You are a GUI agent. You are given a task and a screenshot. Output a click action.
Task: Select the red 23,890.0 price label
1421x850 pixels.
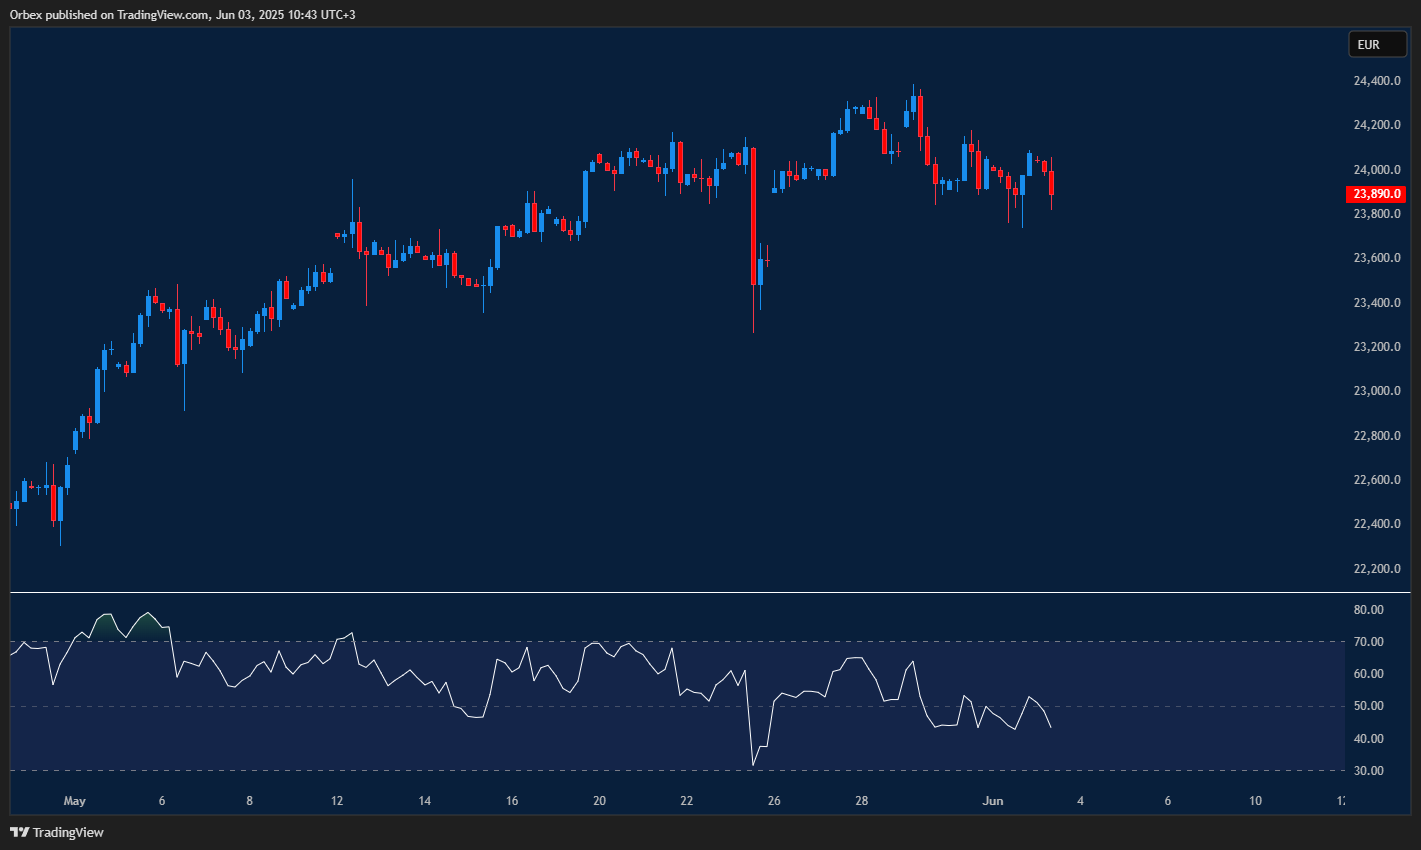pyautogui.click(x=1377, y=194)
